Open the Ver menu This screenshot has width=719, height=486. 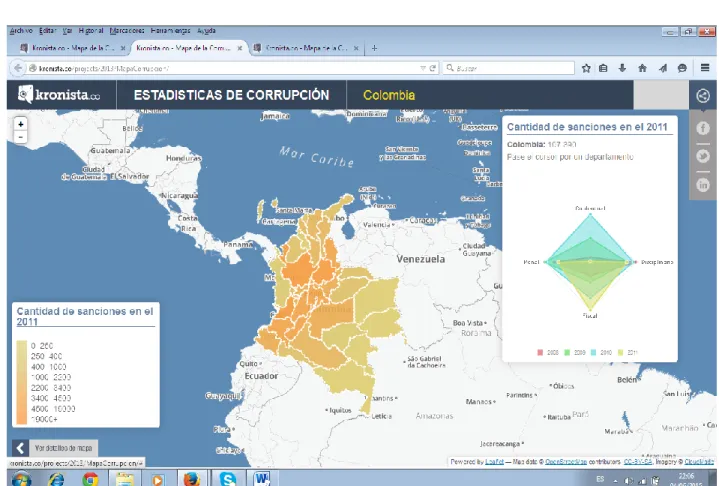pyautogui.click(x=67, y=31)
